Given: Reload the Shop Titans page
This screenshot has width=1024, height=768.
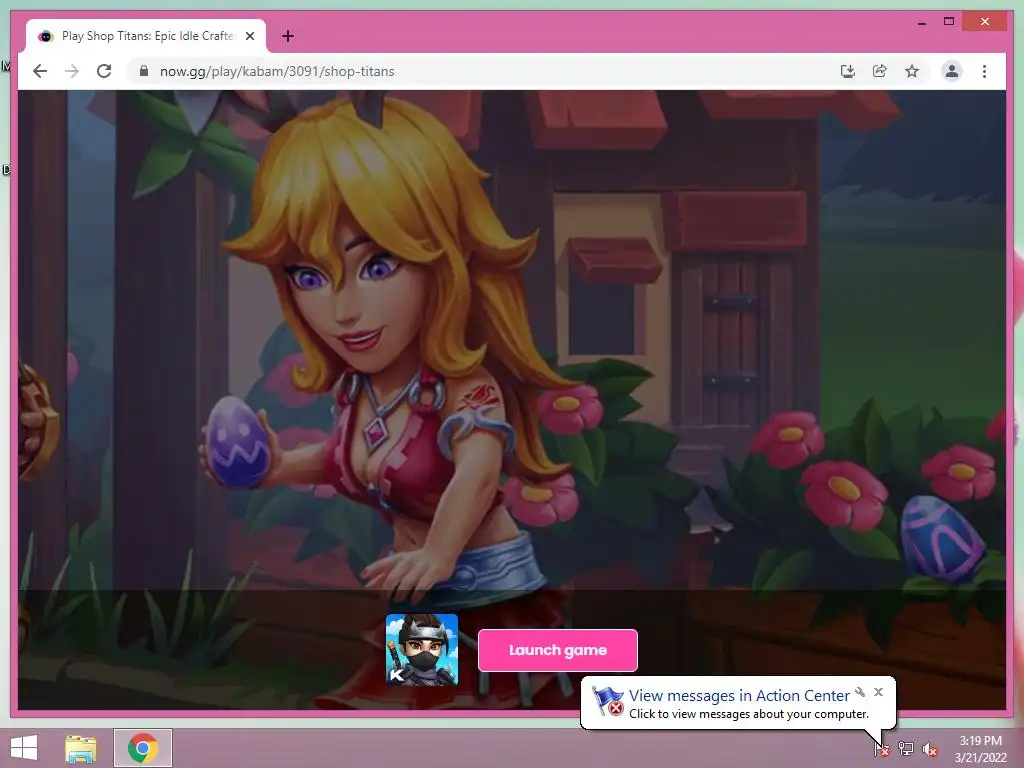Looking at the screenshot, I should tap(104, 71).
